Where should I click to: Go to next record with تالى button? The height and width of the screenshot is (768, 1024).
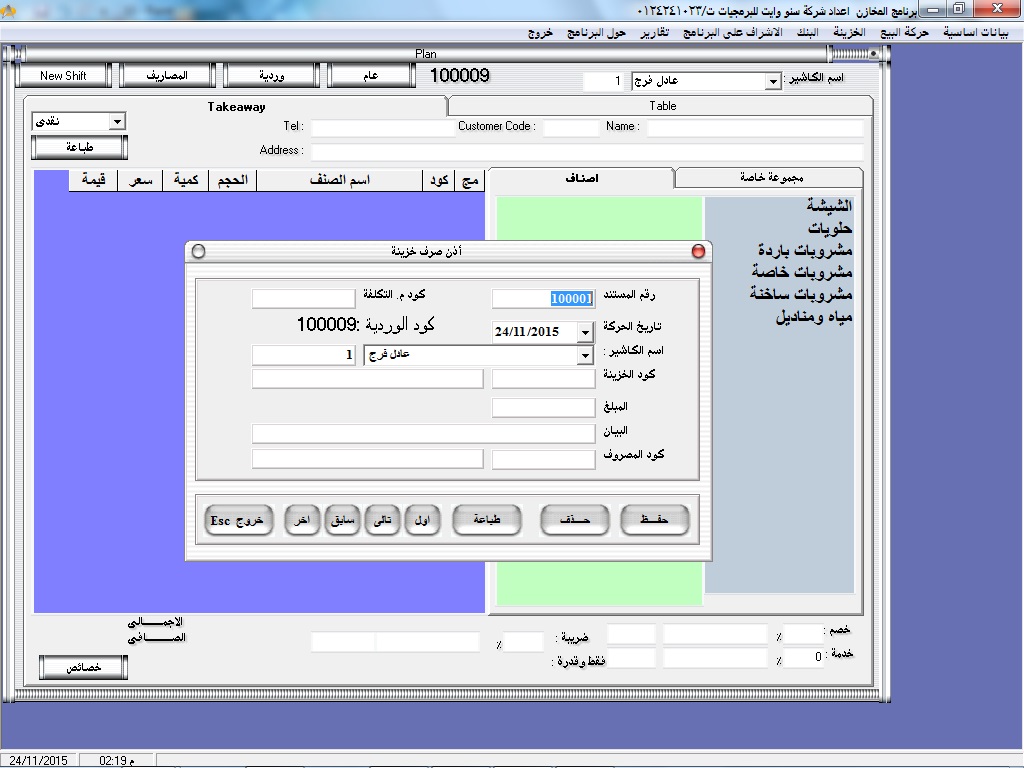point(383,520)
